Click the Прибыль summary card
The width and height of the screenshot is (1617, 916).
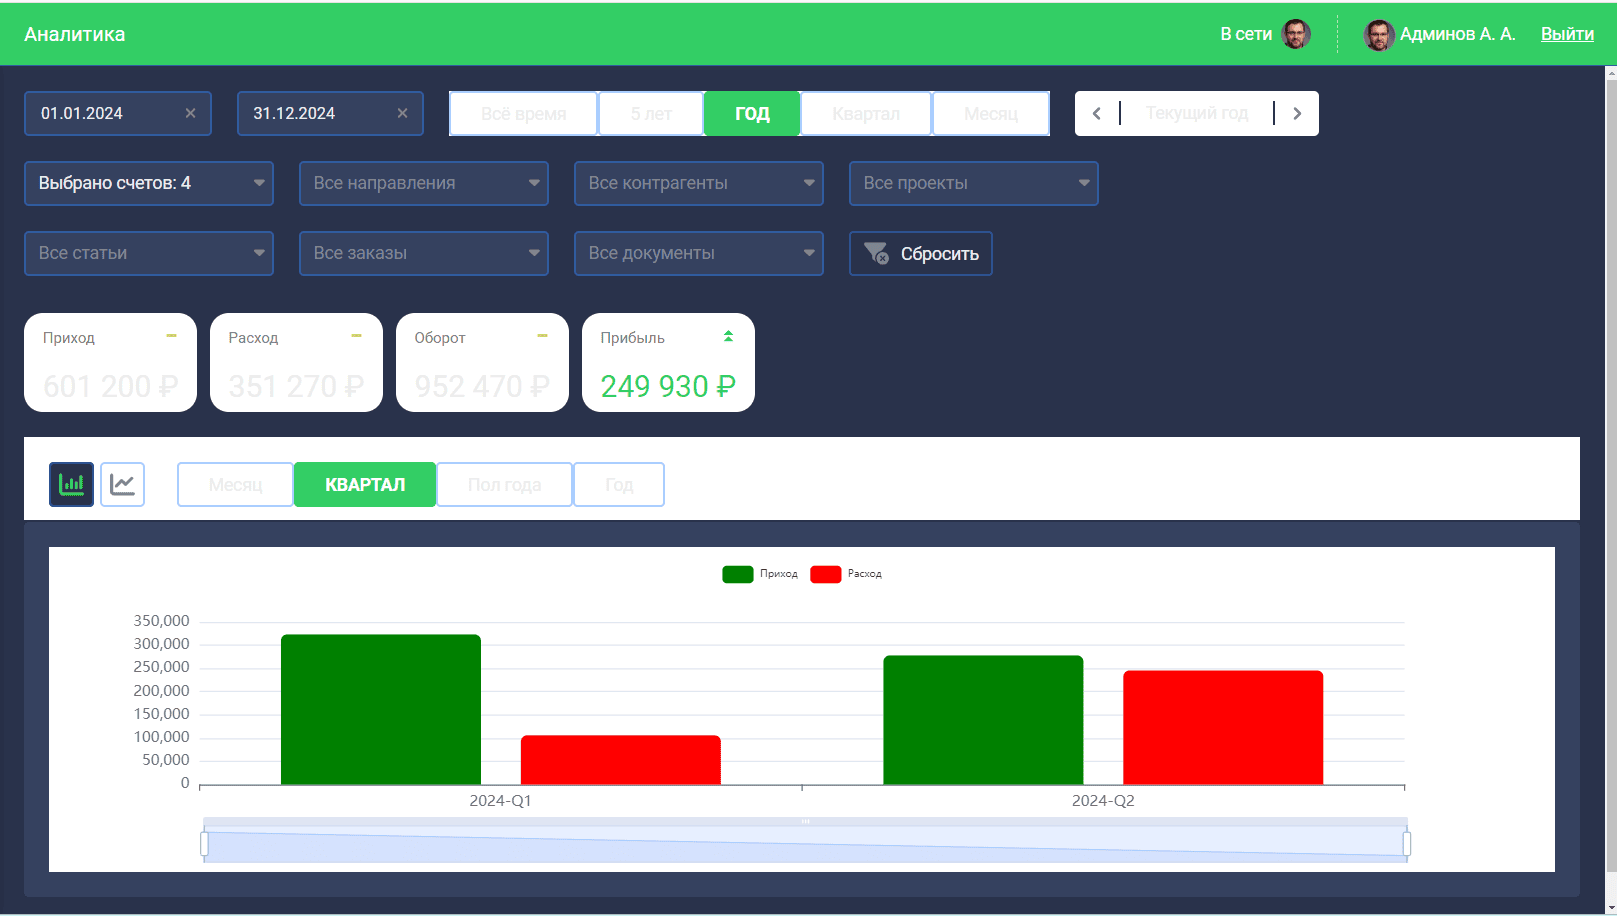click(x=668, y=363)
